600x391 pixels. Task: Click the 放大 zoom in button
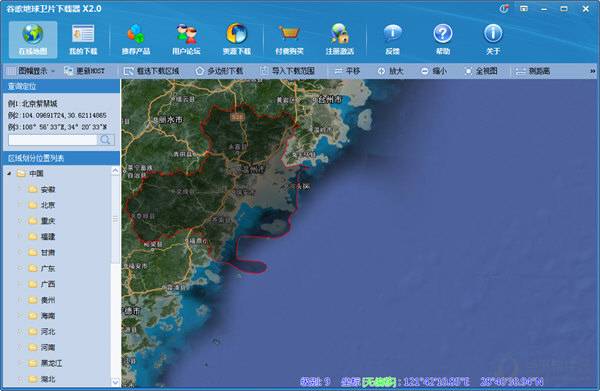tap(391, 71)
